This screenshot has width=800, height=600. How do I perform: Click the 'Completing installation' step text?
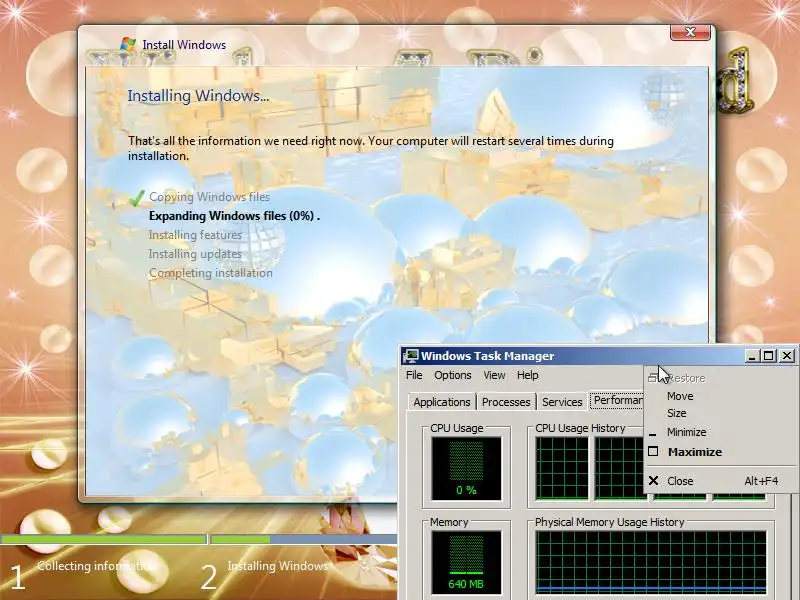coord(210,273)
